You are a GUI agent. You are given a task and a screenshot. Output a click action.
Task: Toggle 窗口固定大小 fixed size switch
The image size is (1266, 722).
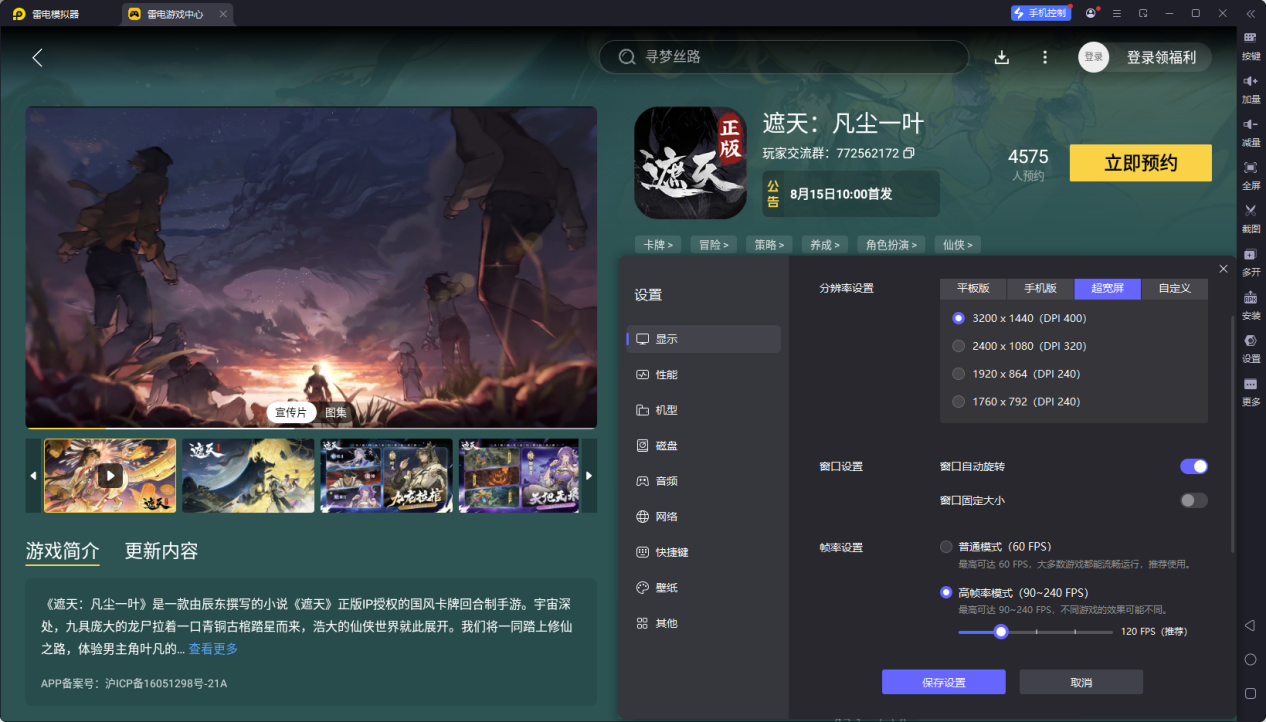tap(1194, 500)
